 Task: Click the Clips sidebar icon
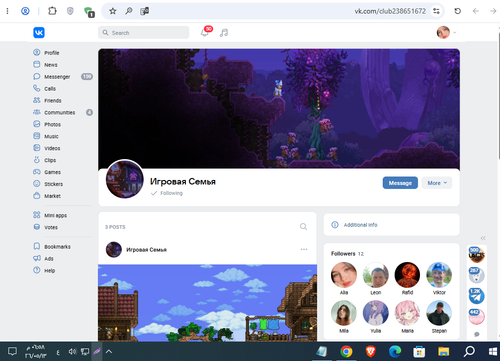[x=37, y=160]
